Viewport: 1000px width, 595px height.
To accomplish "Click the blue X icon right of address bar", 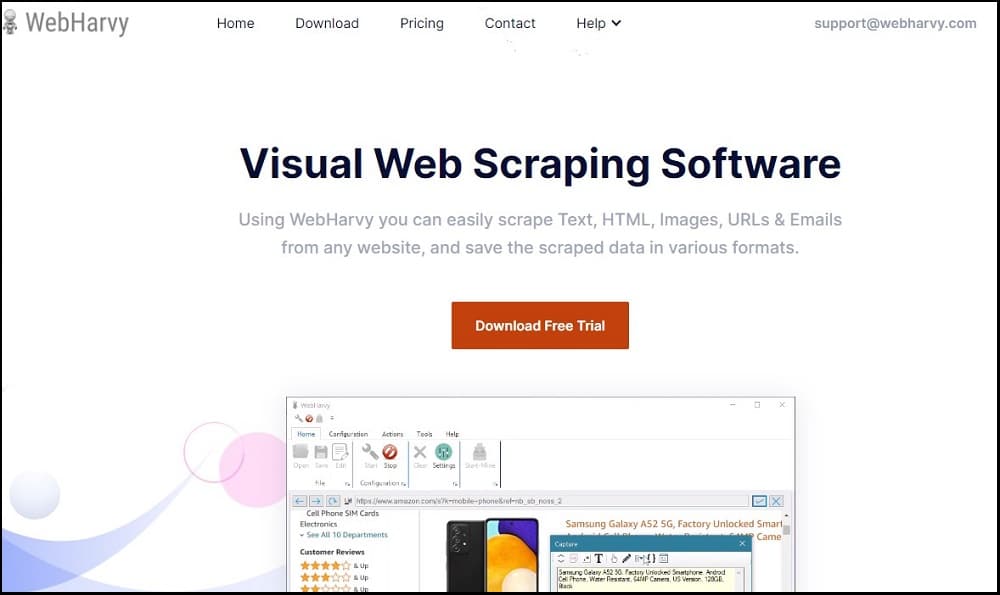I will coord(776,501).
